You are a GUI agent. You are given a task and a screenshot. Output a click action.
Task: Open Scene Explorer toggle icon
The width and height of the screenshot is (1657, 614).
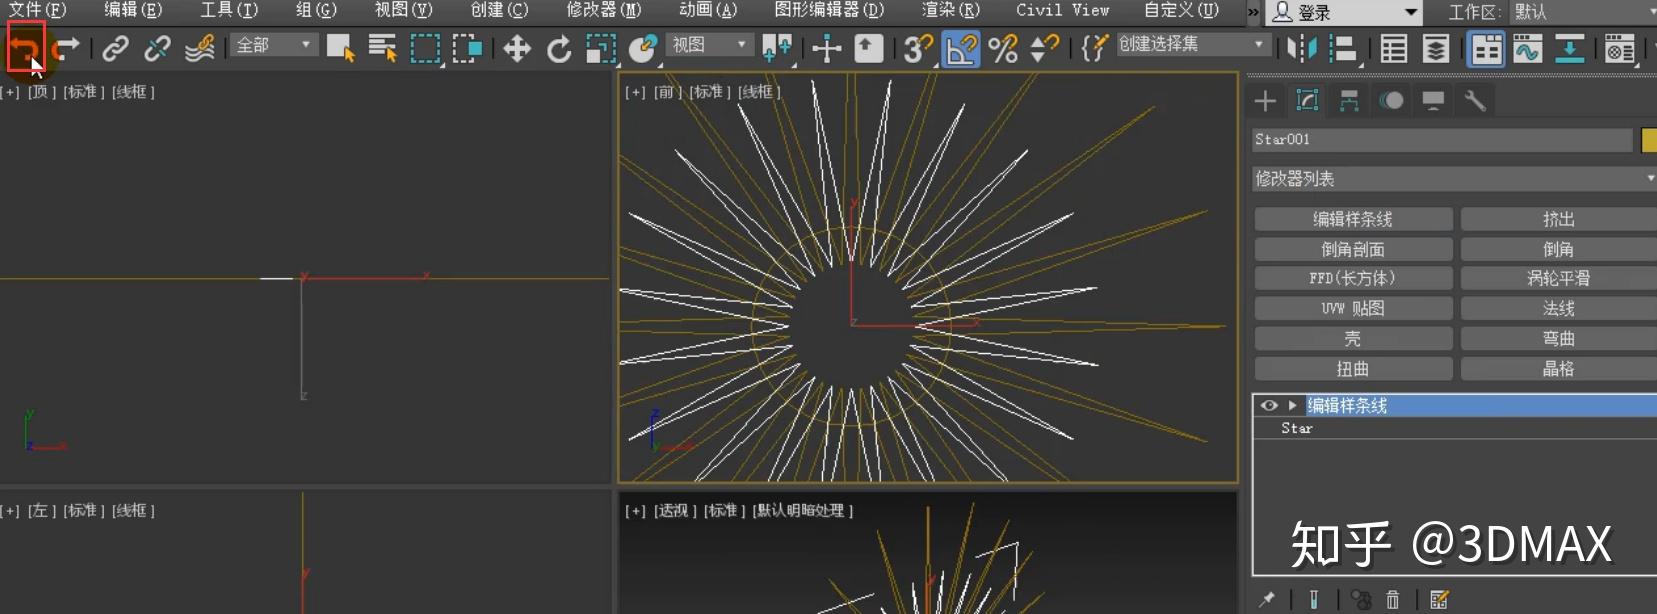tap(1393, 48)
